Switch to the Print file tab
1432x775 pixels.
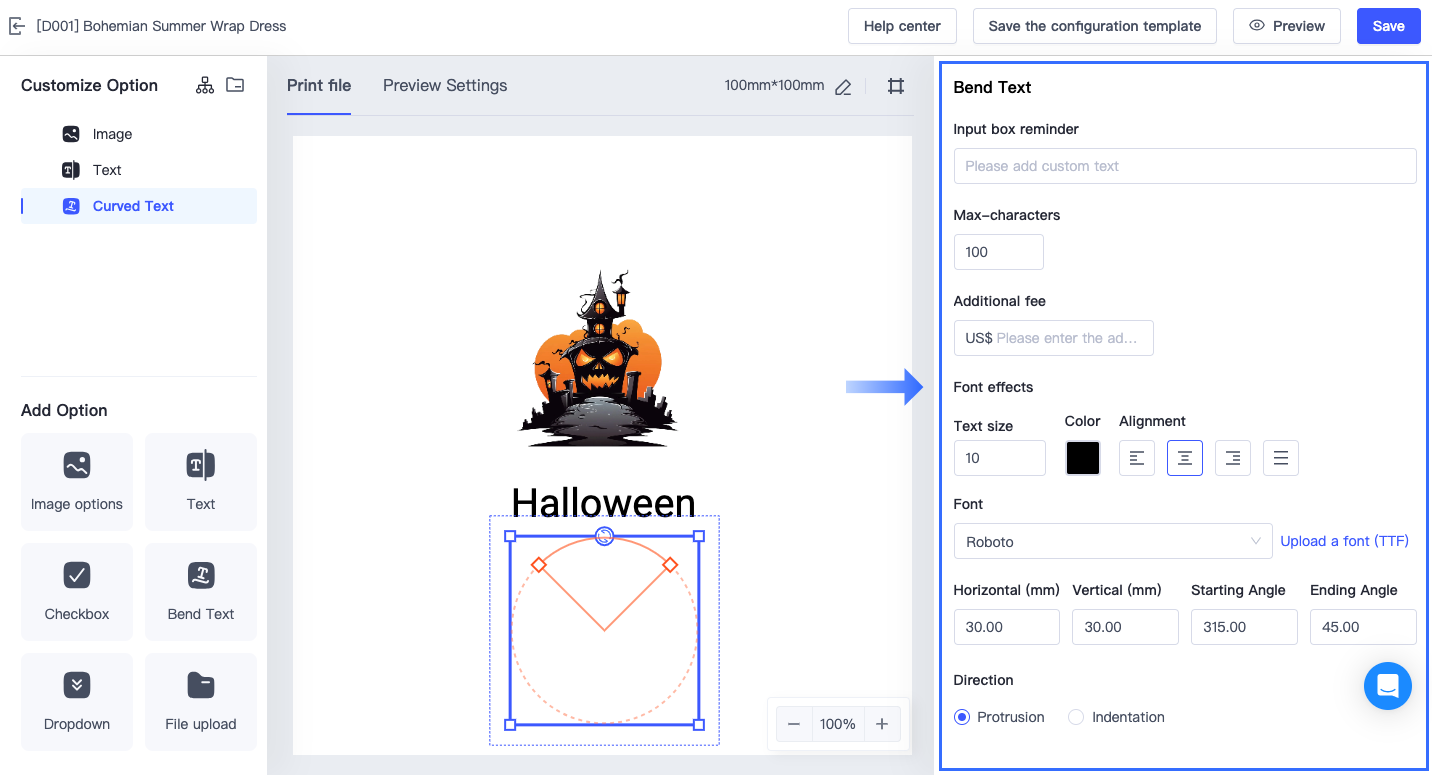click(x=319, y=85)
